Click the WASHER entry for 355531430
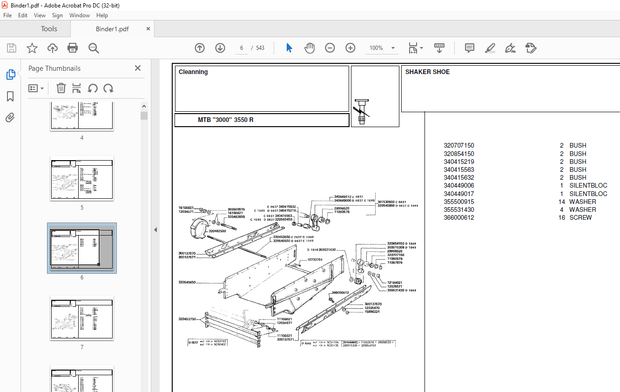The height and width of the screenshot is (392, 620). coord(582,210)
